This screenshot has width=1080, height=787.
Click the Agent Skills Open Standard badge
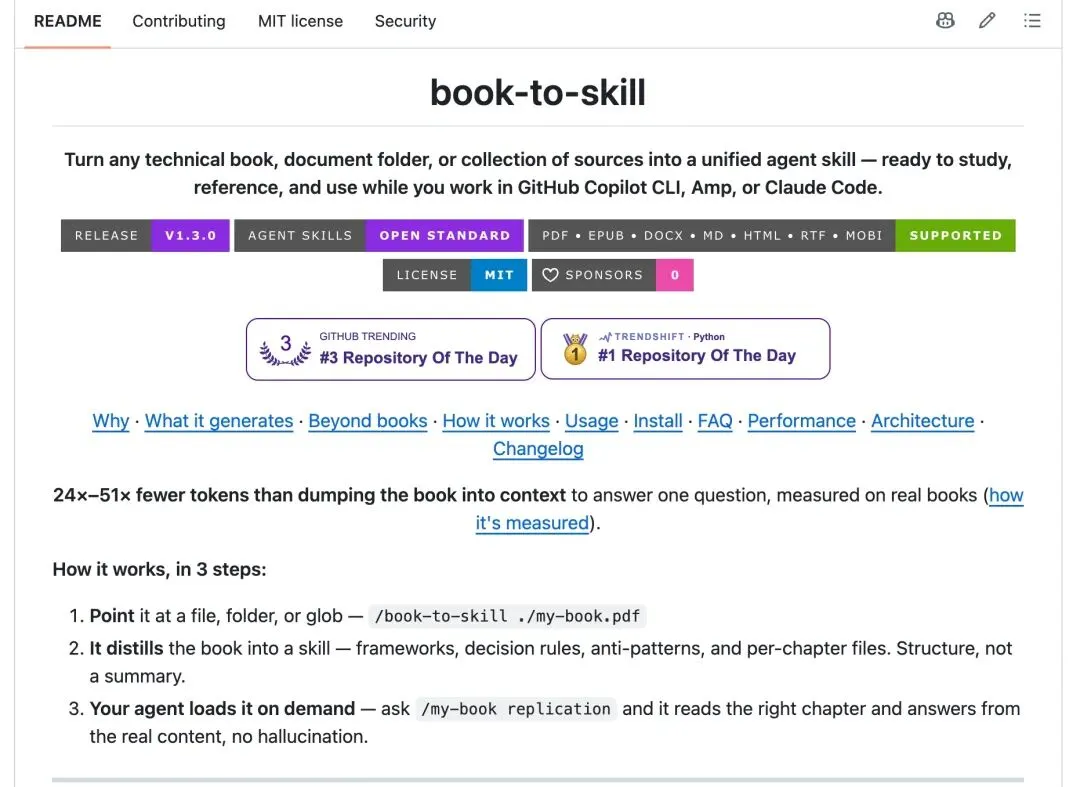click(x=379, y=235)
